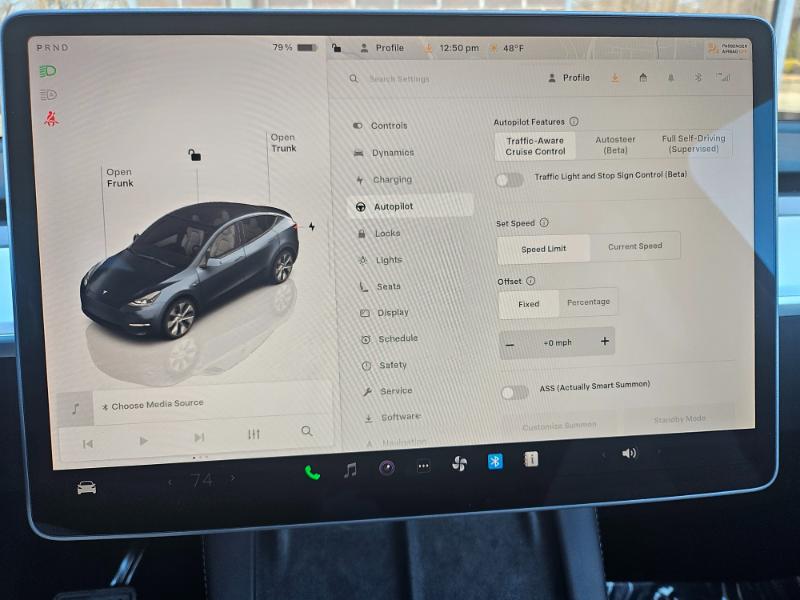Open the Profile dropdown in settings header
Viewport: 800px width, 600px height.
click(568, 78)
